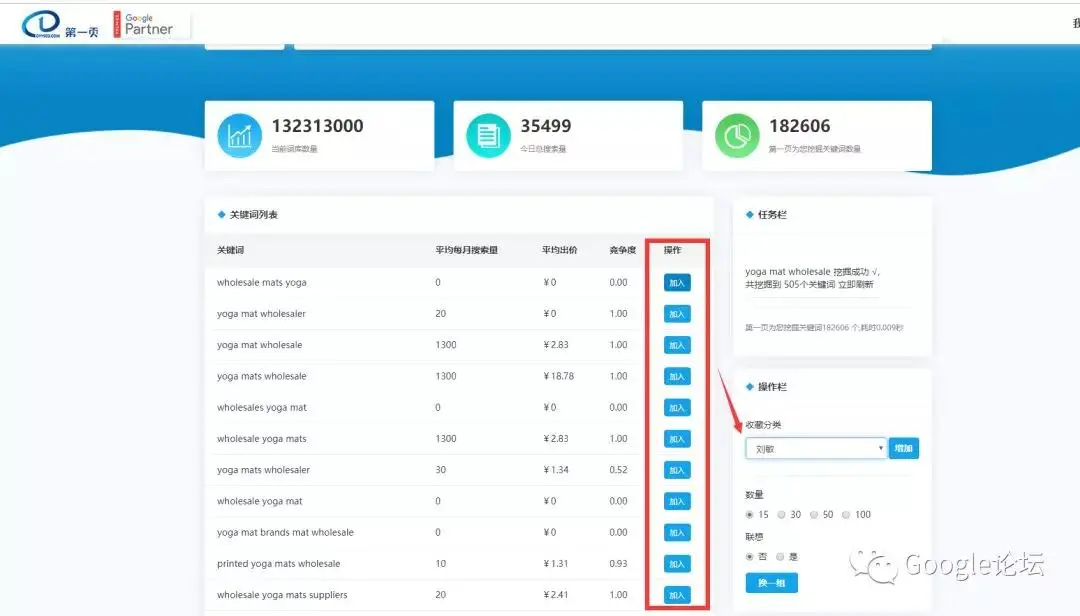Click the 第一页 logo in header

pos(60,27)
